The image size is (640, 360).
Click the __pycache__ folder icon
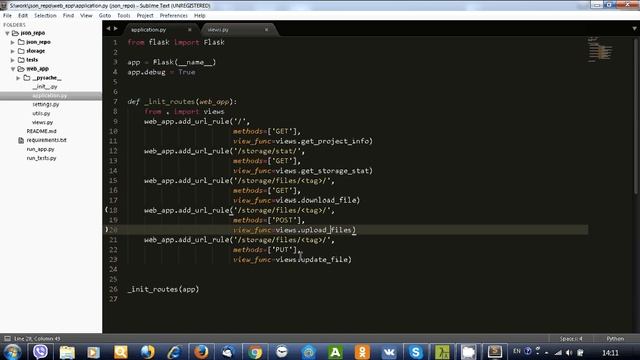coord(27,78)
